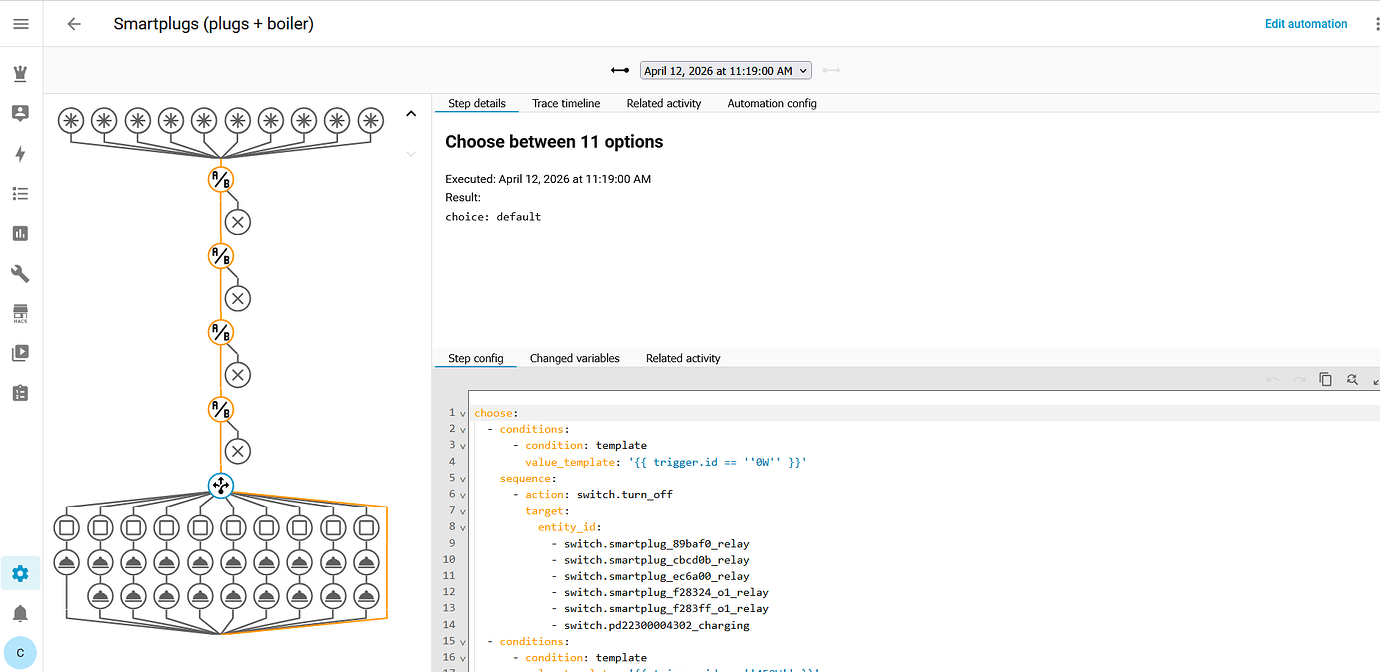Open the chess queen sidebar icon
The image size is (1380, 672).
tap(20, 73)
